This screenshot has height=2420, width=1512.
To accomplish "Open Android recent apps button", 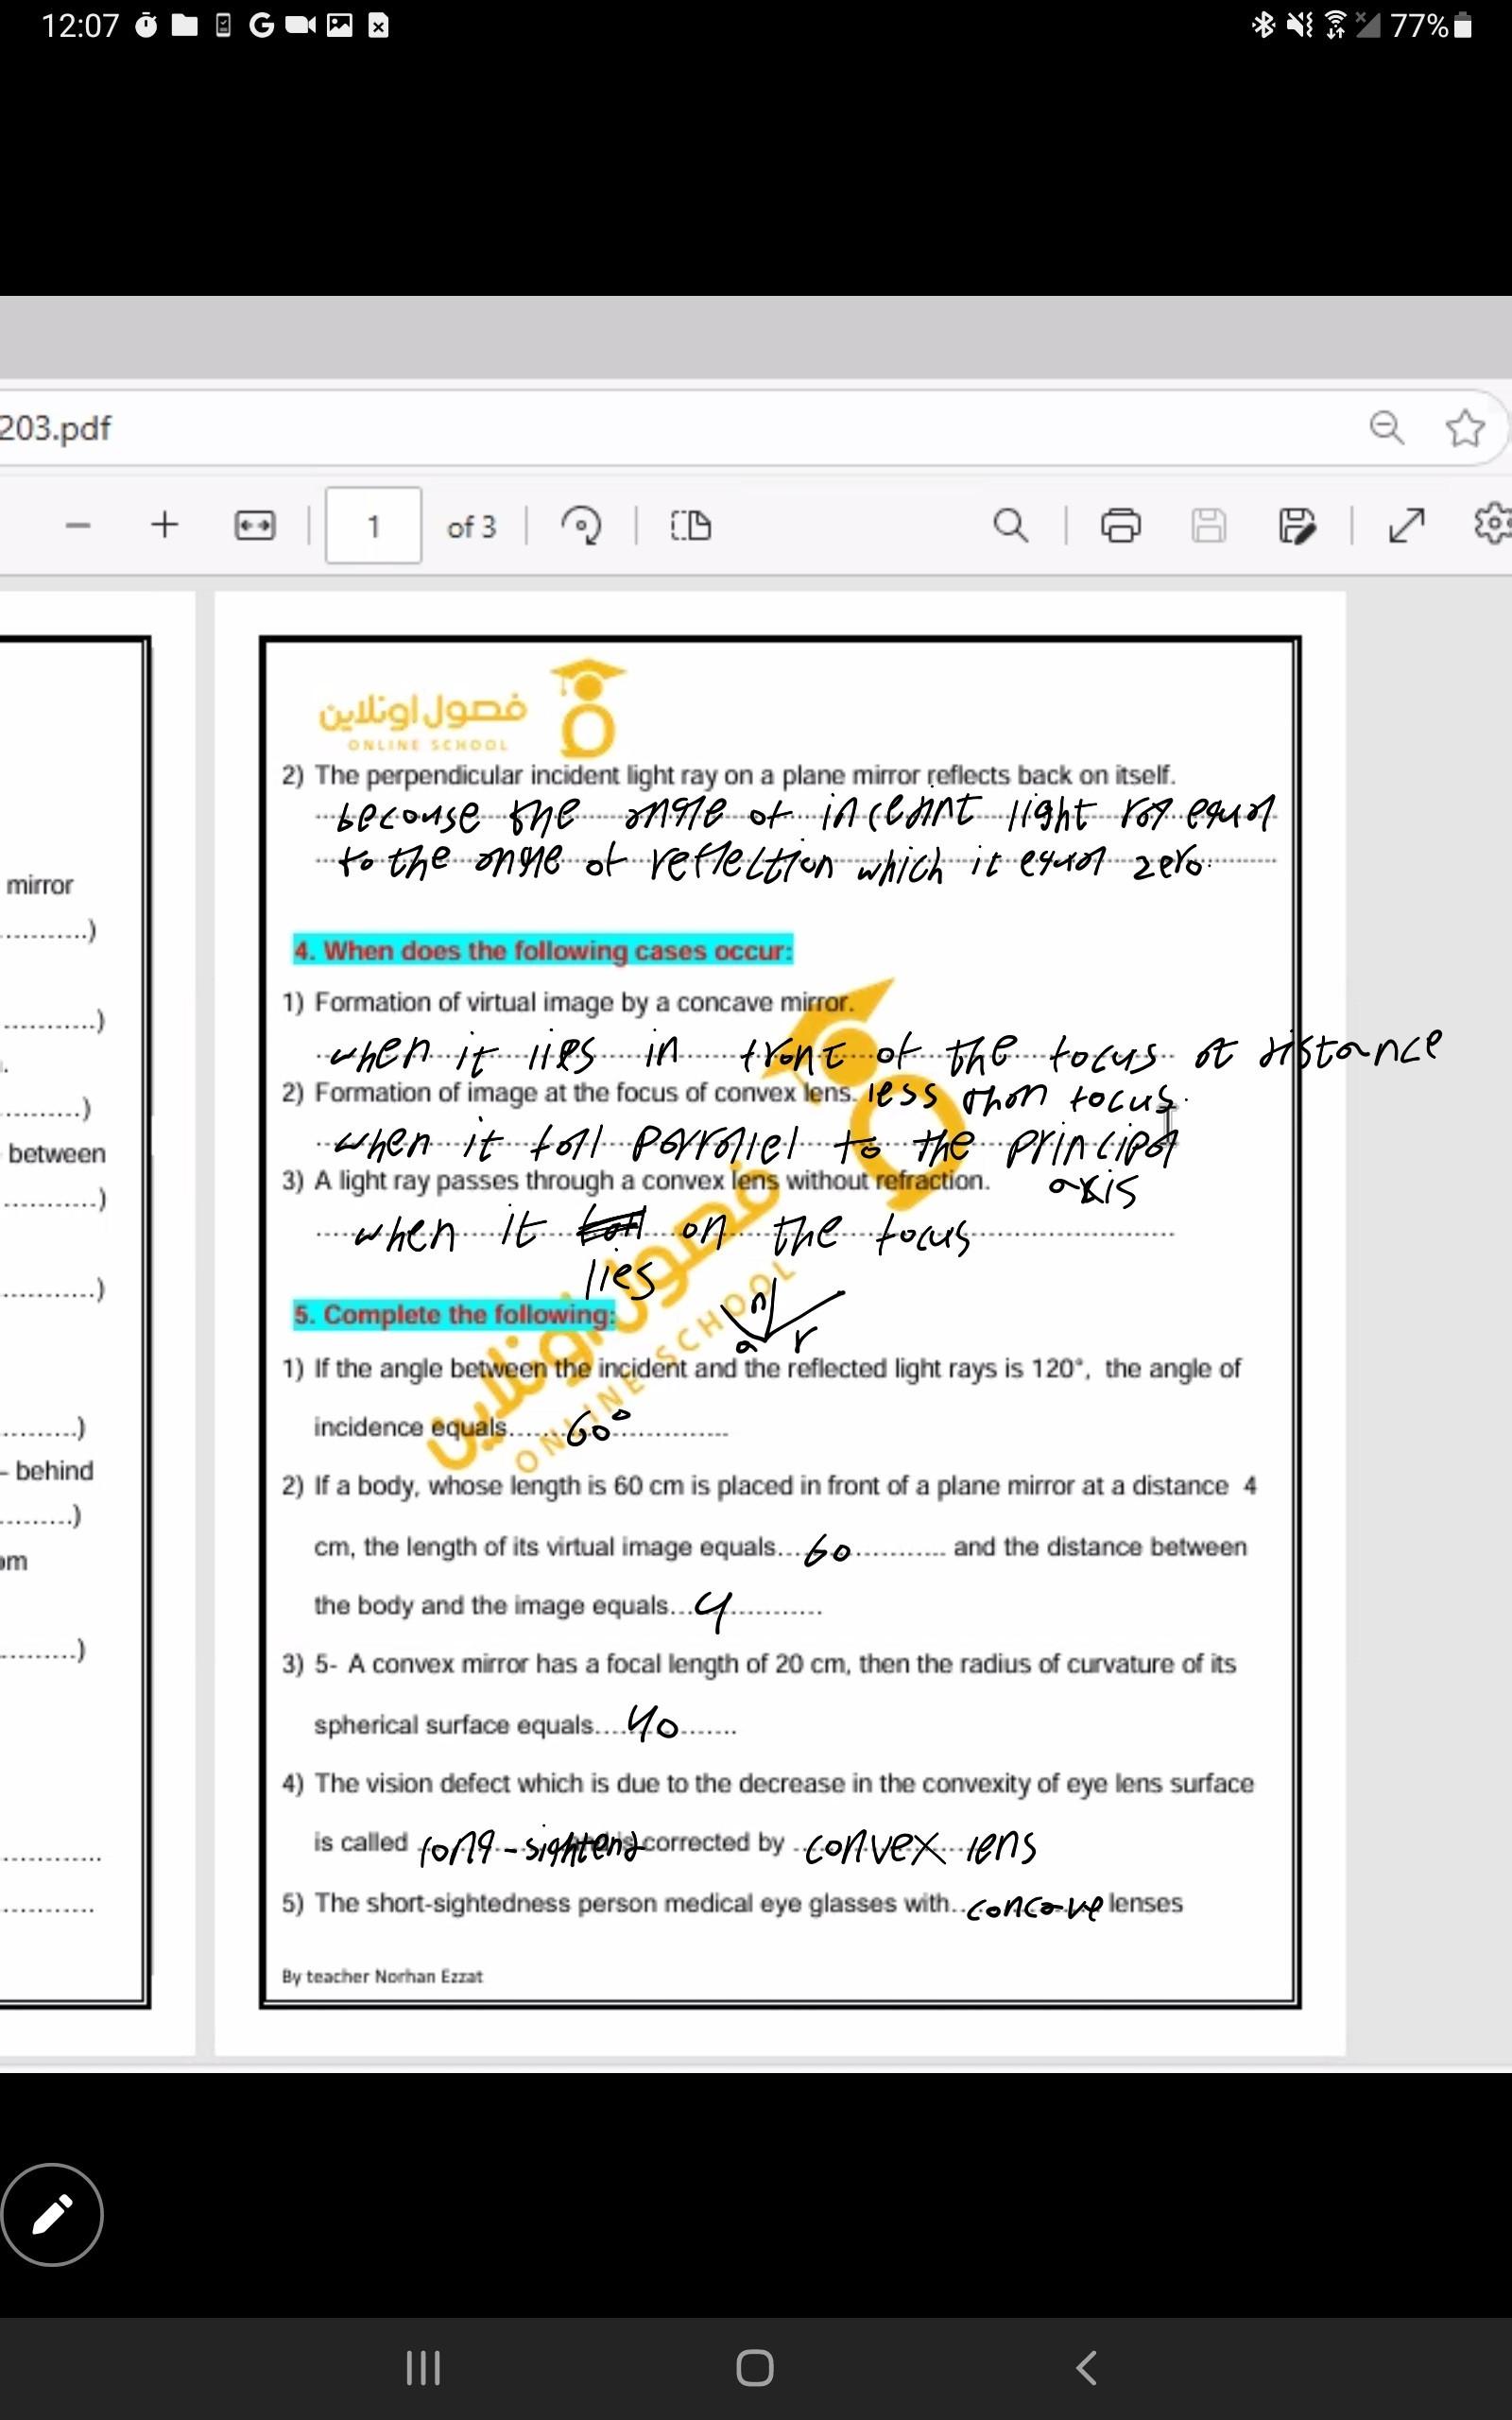I will coord(423,2367).
